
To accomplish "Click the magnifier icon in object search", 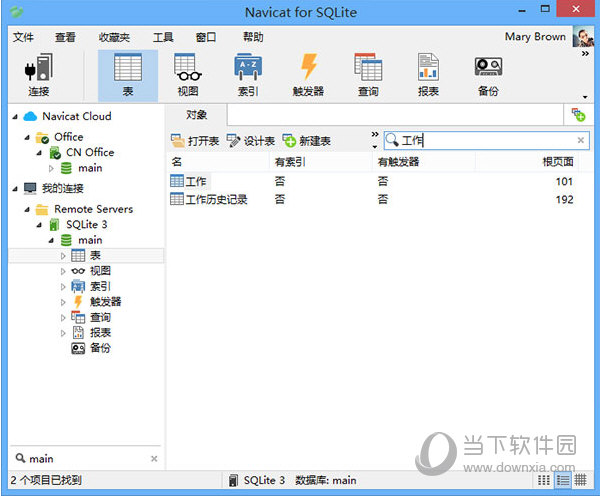I will click(391, 140).
